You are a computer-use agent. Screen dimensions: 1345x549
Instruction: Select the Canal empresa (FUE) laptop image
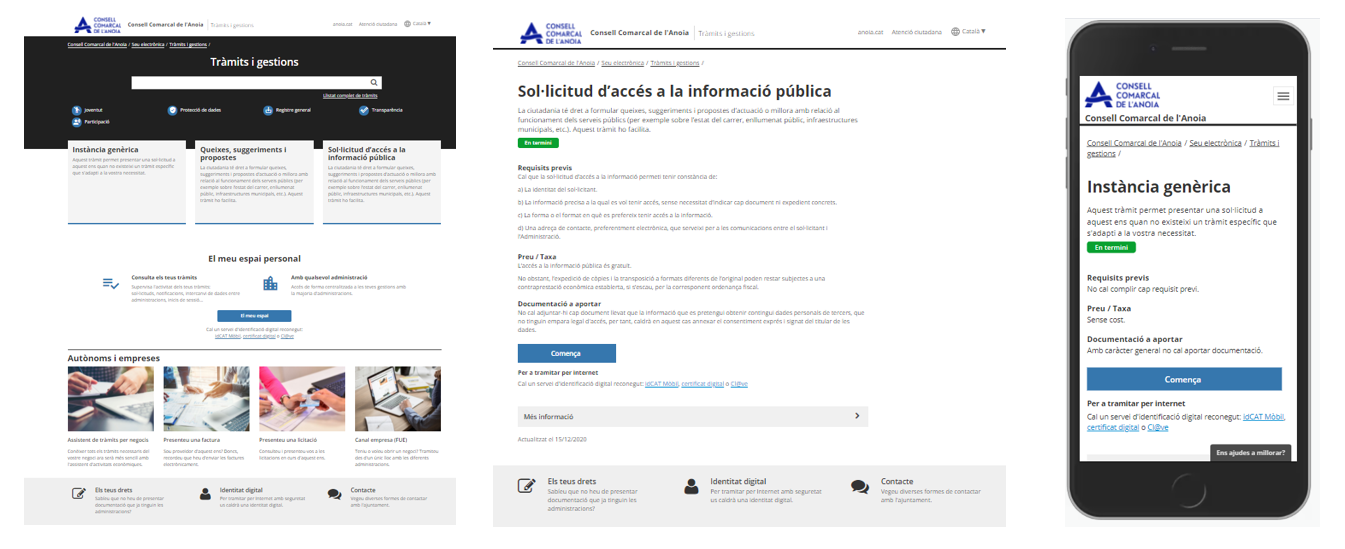(x=397, y=397)
